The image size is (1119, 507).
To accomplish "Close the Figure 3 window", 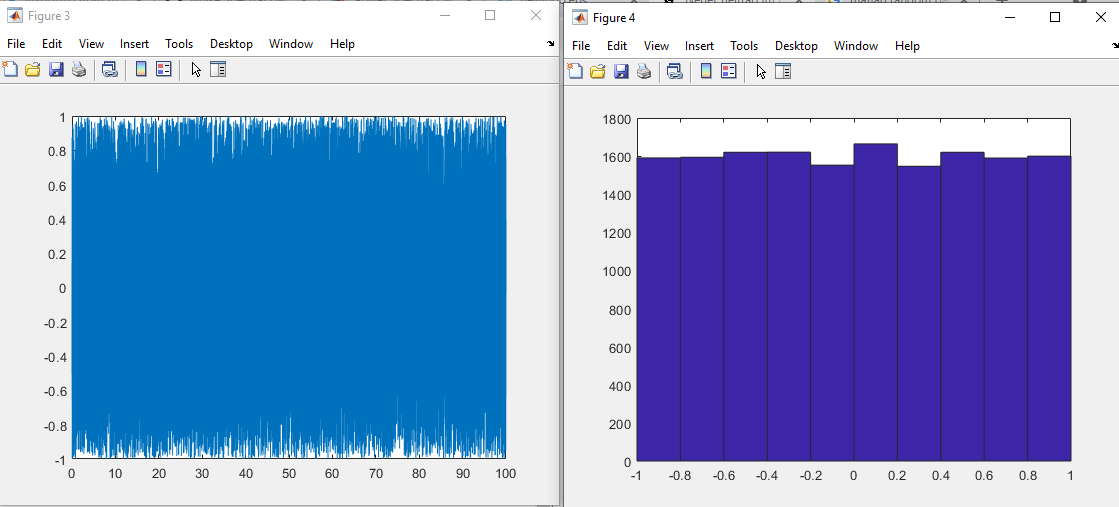I will 536,15.
